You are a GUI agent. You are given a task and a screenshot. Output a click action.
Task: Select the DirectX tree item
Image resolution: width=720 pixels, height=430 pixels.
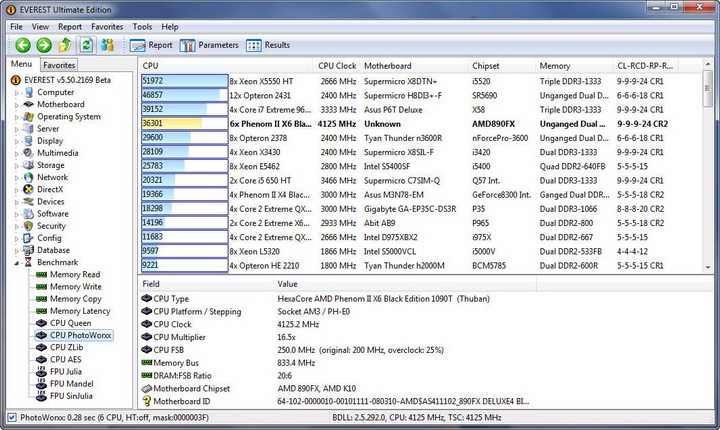[50, 189]
